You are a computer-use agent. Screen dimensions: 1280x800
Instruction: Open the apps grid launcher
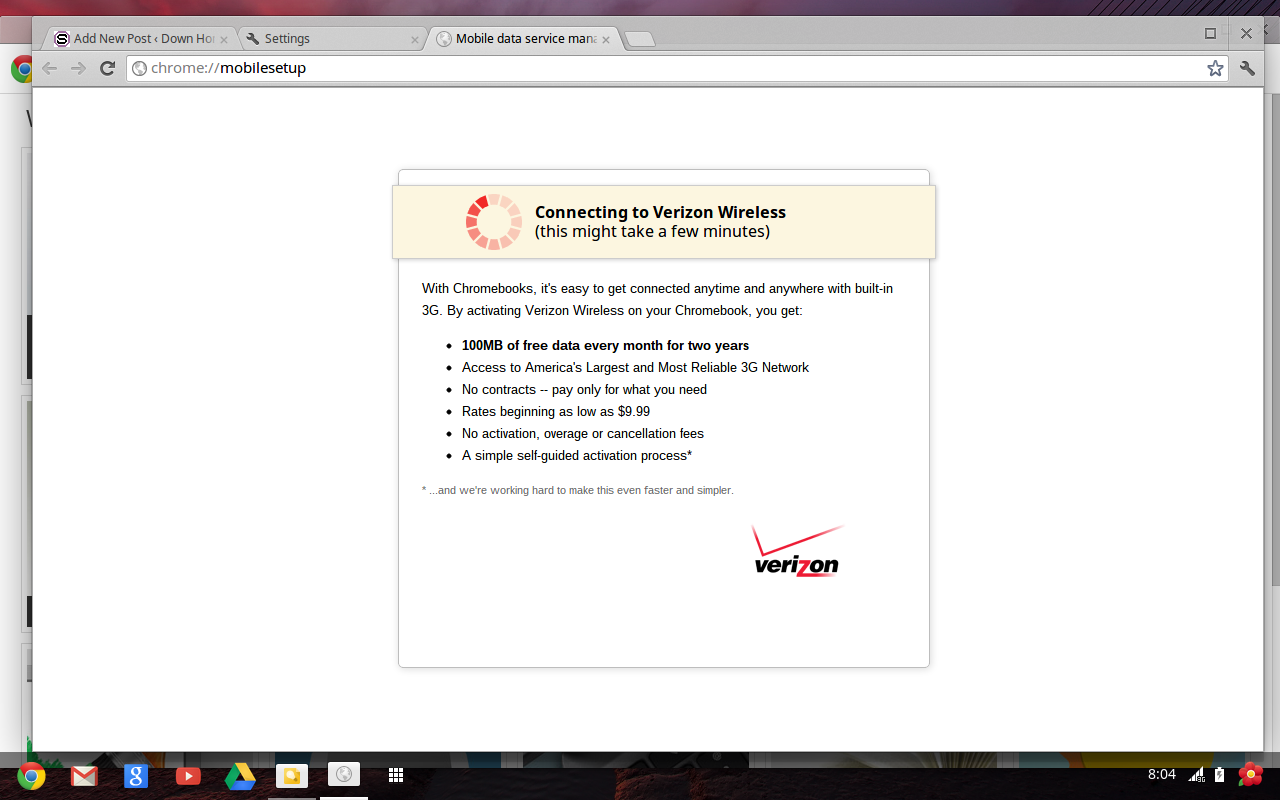[396, 775]
